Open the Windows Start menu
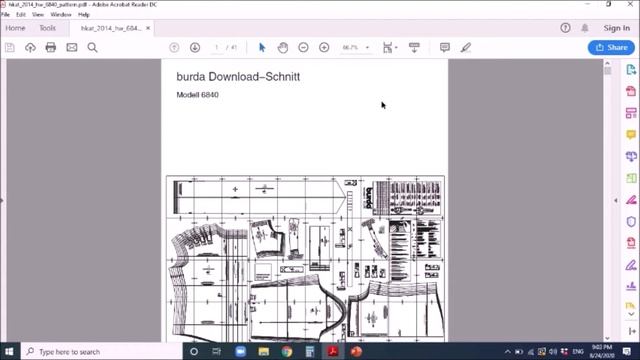Image resolution: width=640 pixels, height=360 pixels. [x=9, y=351]
